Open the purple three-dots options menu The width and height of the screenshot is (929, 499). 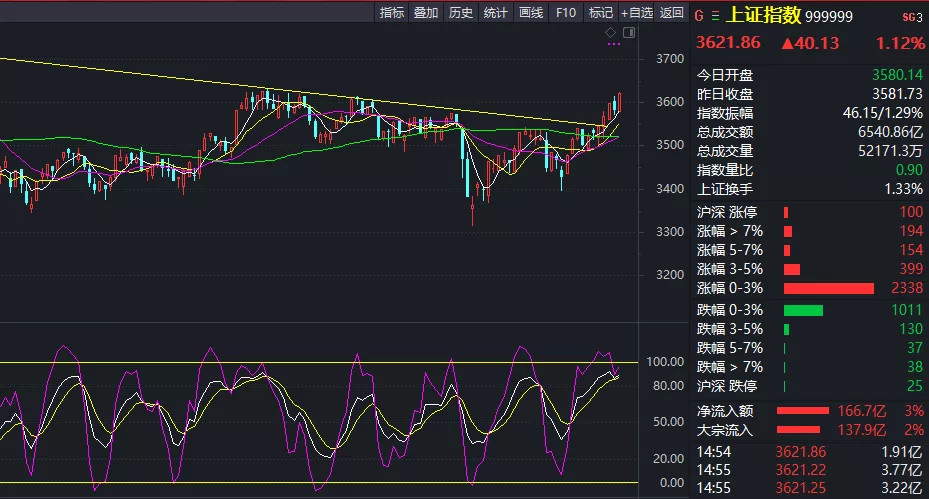pos(614,44)
